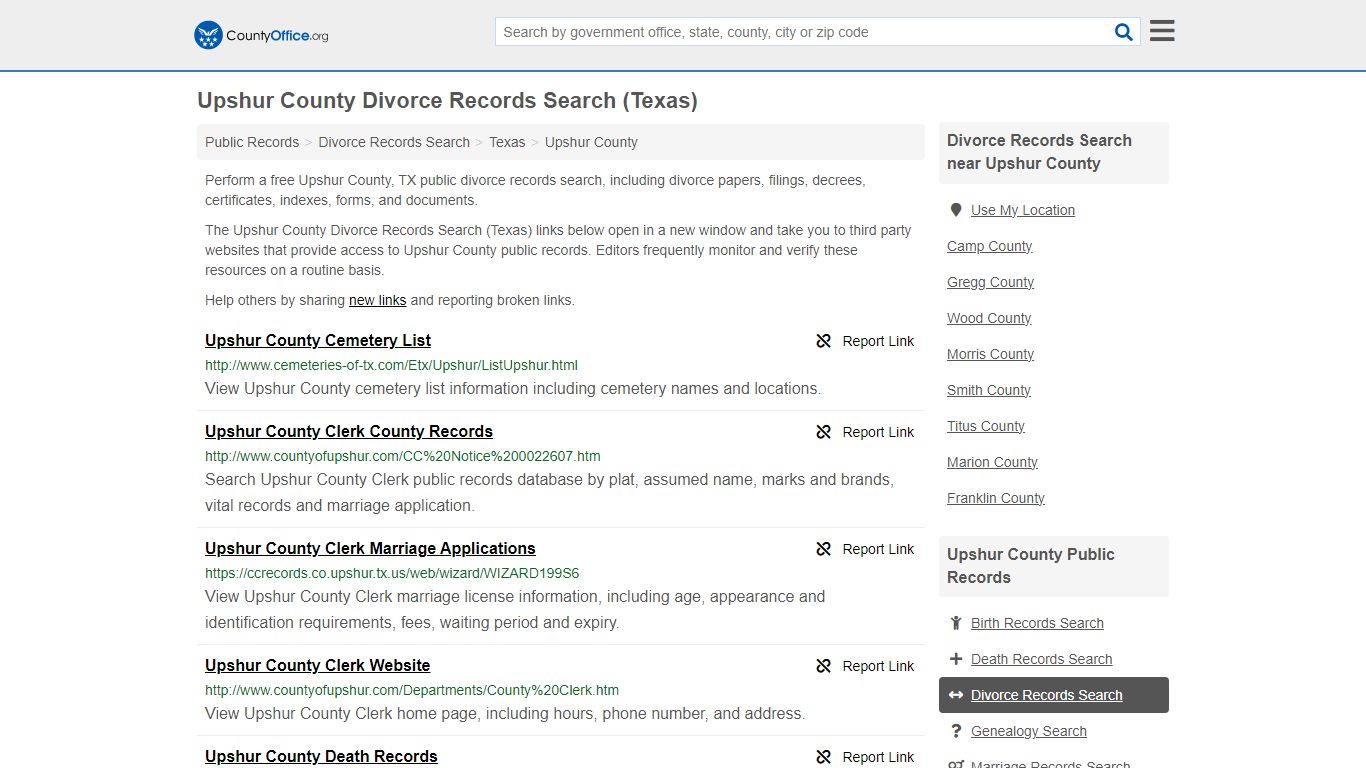Open the hamburger menu icon
Image resolution: width=1366 pixels, height=768 pixels.
[1162, 31]
